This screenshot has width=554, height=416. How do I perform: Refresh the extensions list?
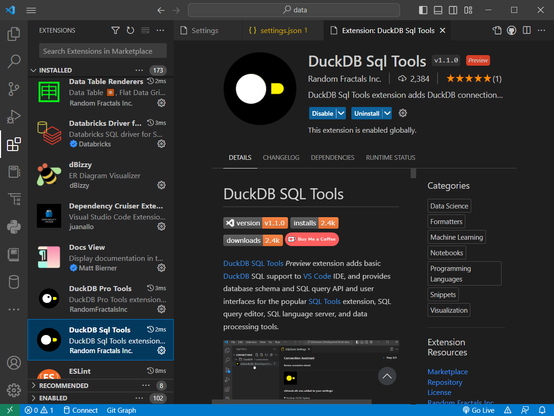130,30
